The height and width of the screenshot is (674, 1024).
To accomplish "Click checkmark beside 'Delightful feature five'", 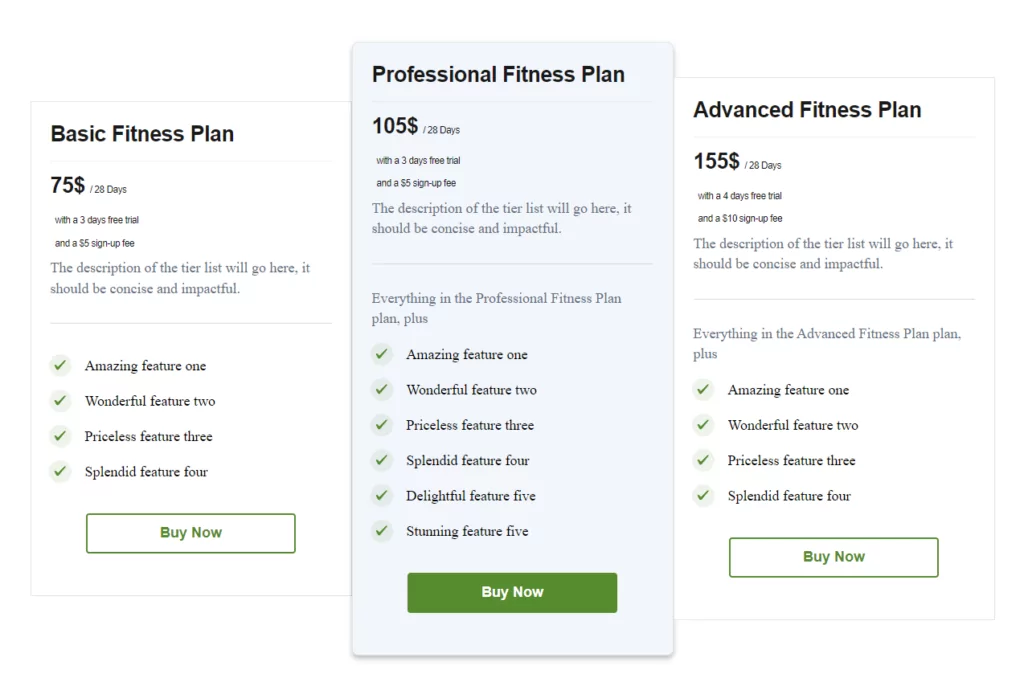I will tap(382, 495).
